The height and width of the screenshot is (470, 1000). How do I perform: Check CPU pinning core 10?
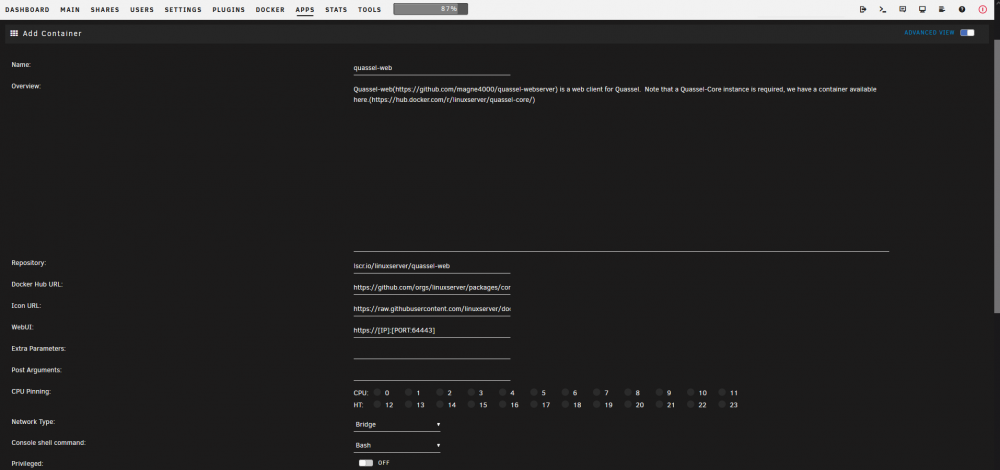pos(691,393)
